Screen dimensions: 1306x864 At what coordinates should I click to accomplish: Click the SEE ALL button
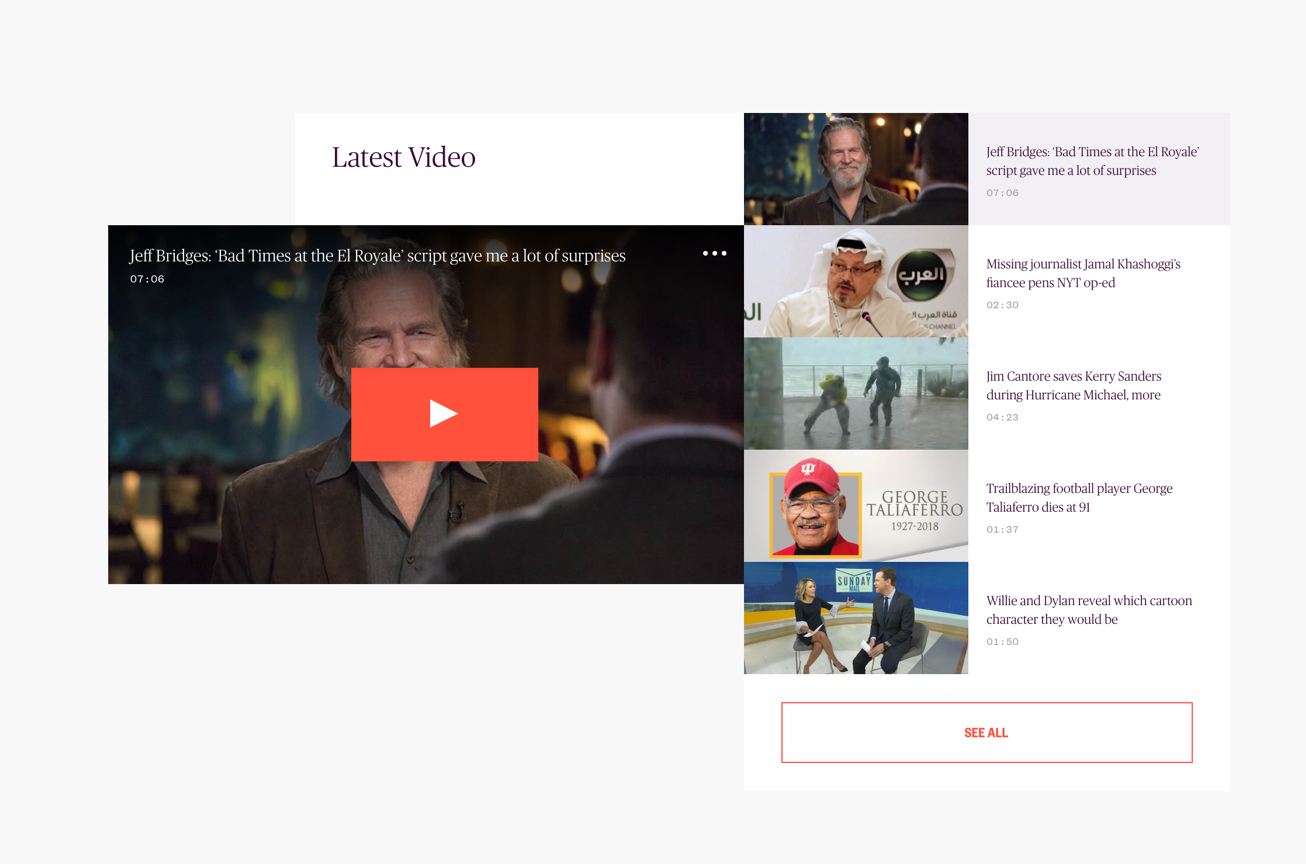(986, 733)
